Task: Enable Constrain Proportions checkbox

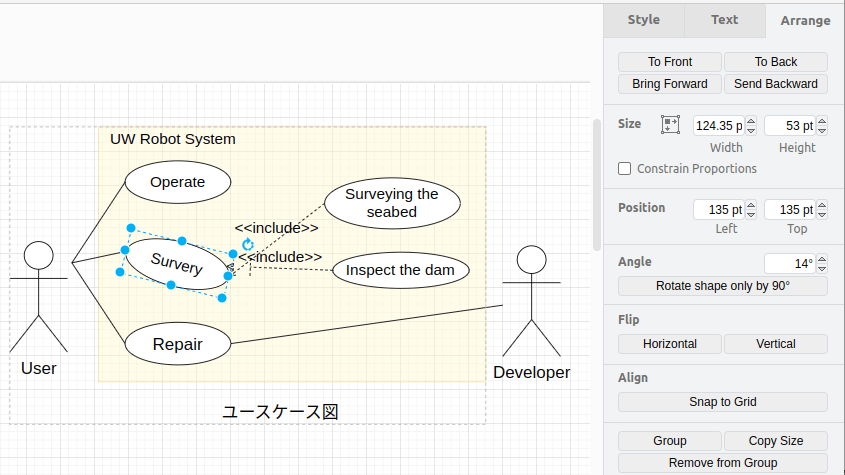Action: (625, 169)
